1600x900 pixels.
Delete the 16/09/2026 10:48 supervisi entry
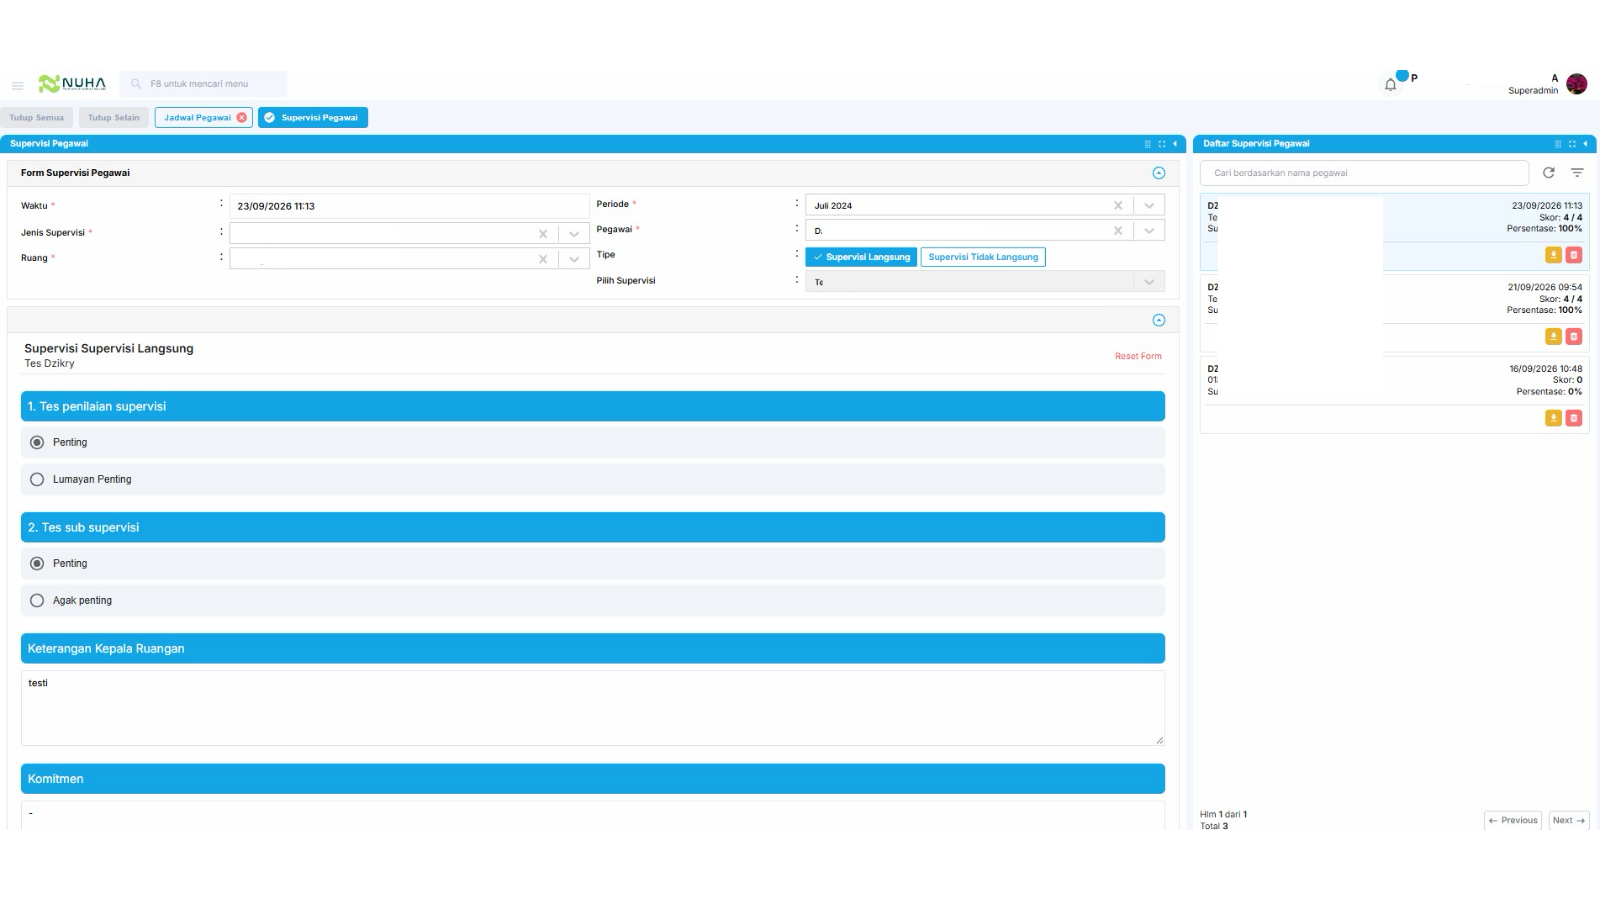(x=1574, y=418)
